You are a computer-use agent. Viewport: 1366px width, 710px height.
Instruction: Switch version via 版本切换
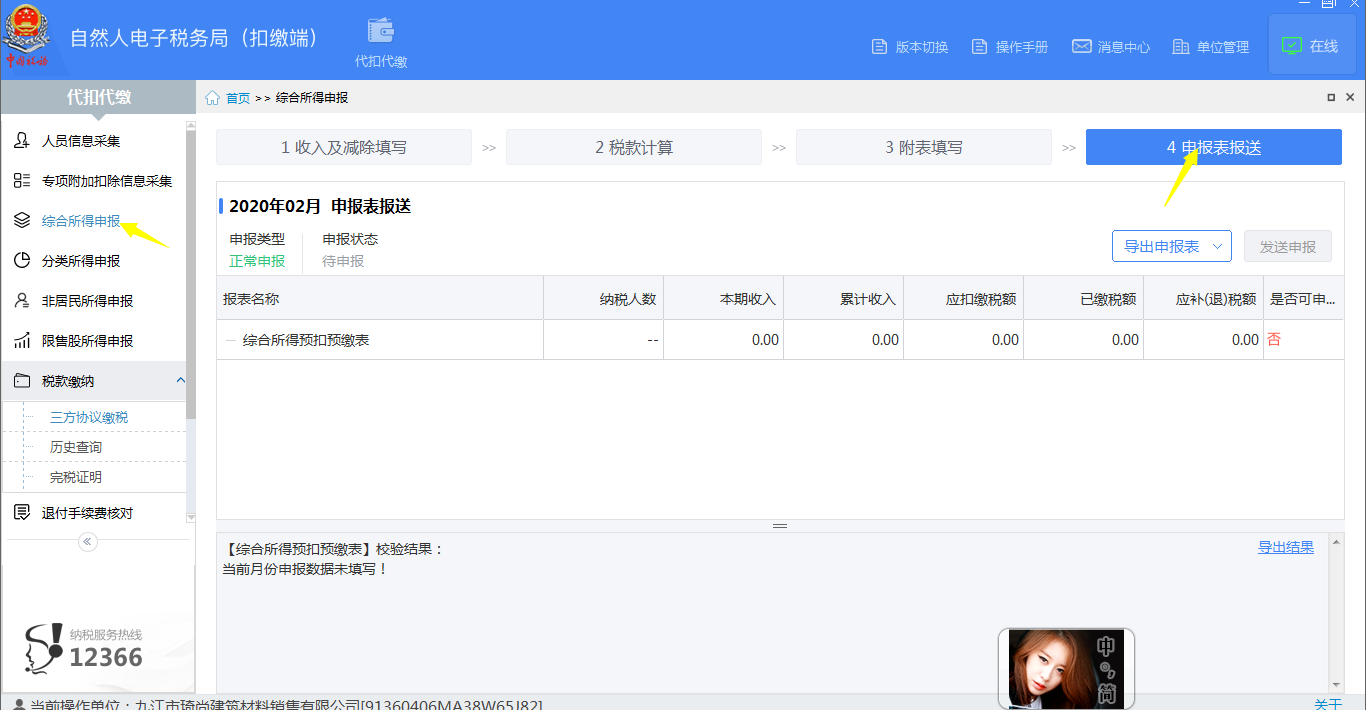910,46
